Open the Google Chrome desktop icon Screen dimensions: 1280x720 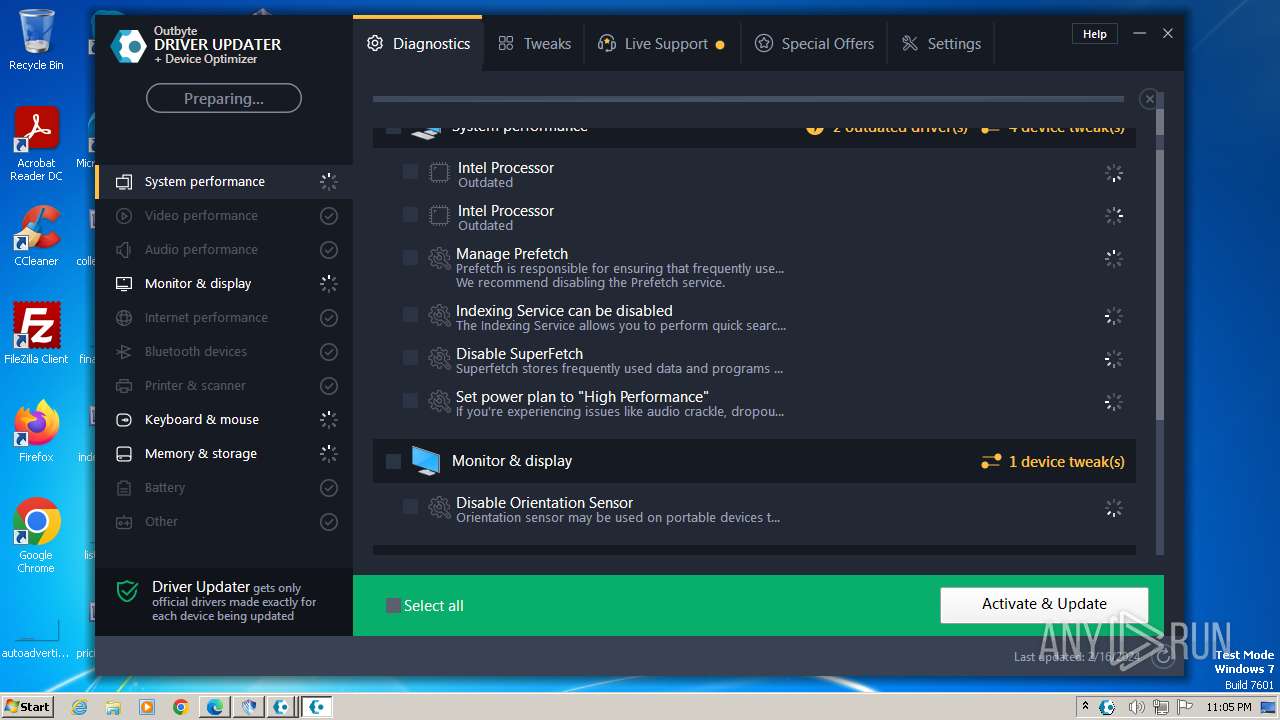(36, 536)
